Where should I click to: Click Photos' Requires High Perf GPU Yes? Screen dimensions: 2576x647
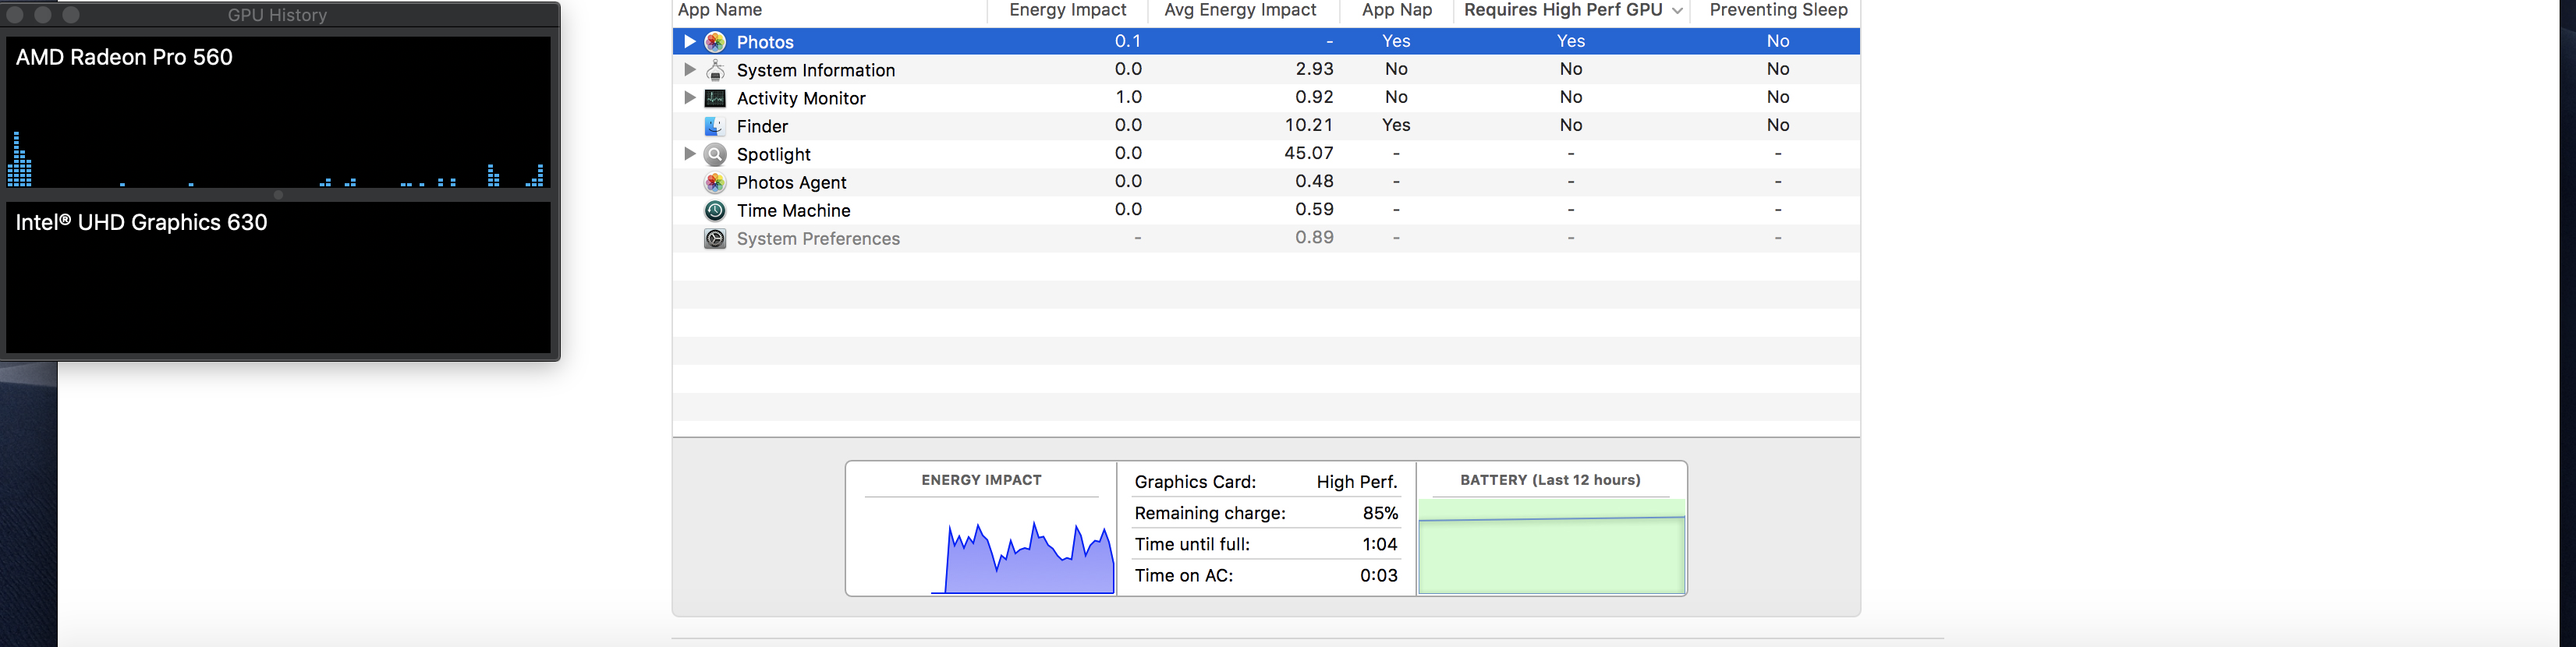point(1571,41)
